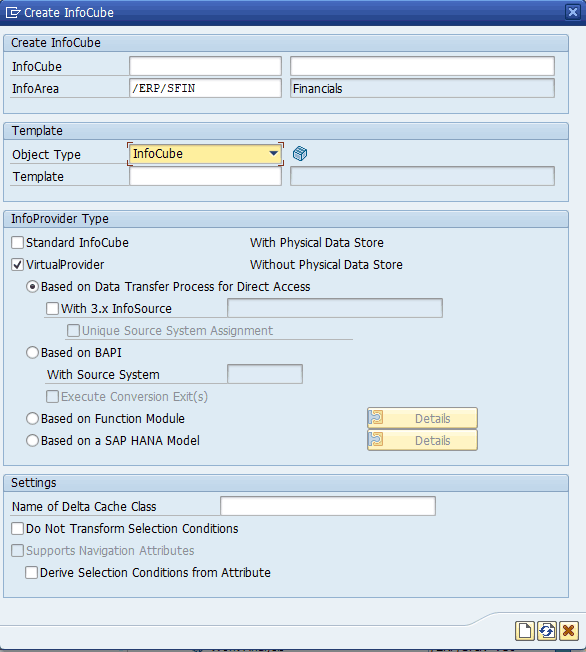Click the orange X cancel icon
This screenshot has width=586, height=652.
pyautogui.click(x=569, y=631)
